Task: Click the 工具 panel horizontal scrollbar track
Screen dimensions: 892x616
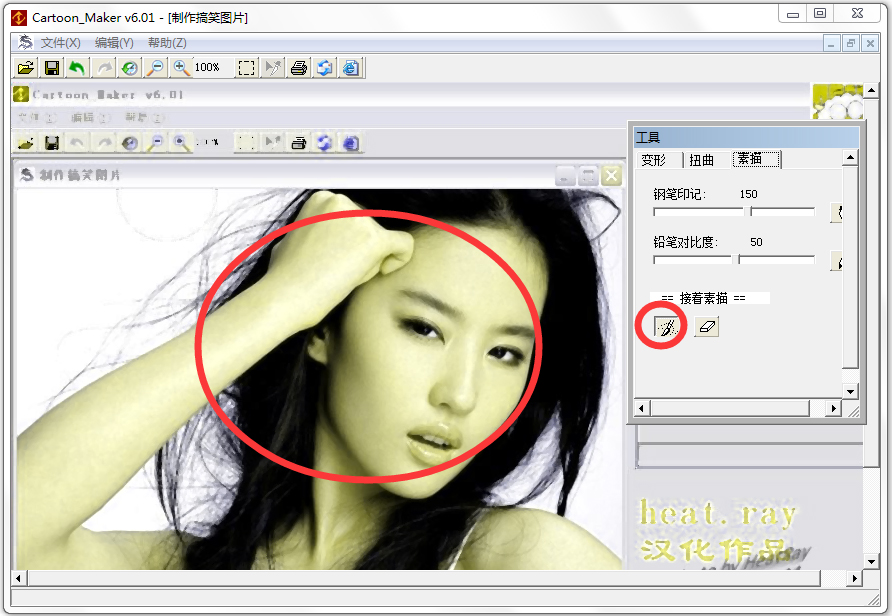Action: tap(738, 408)
